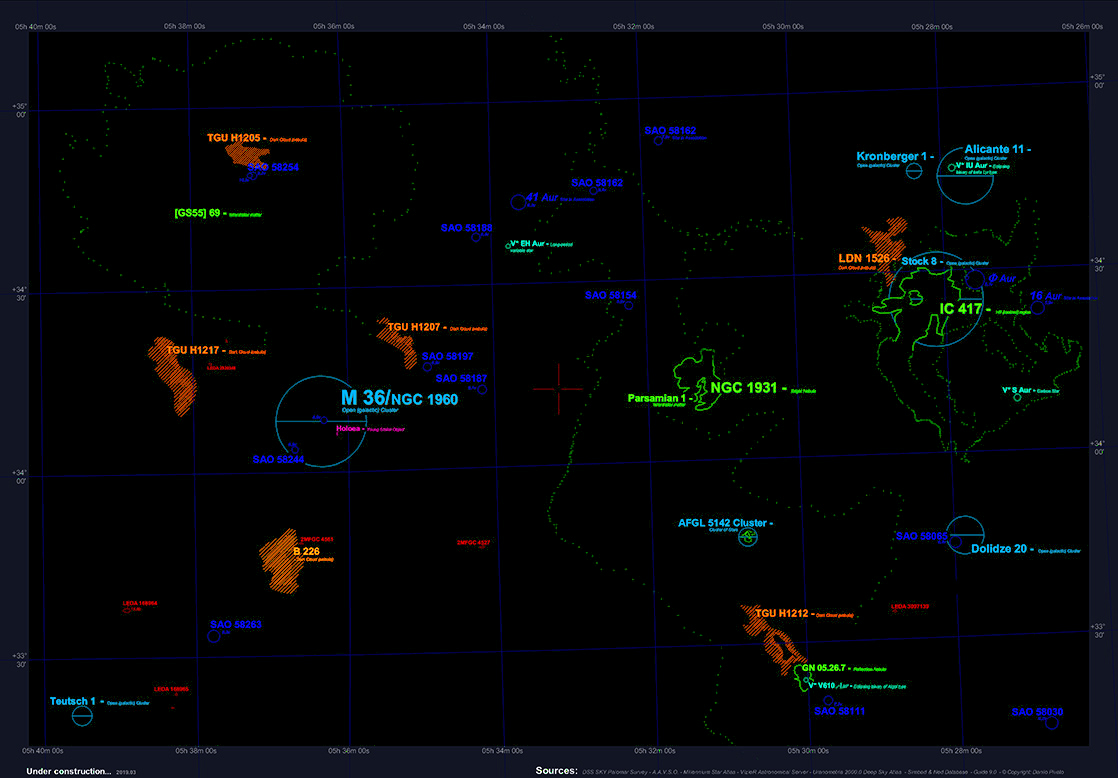The image size is (1118, 778).
Task: Click the AFGL 5142 Cluster circle symbol
Action: (747, 537)
